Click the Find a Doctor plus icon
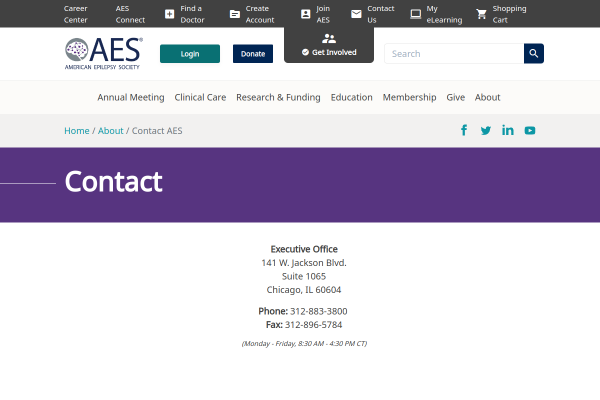The height and width of the screenshot is (400, 600). pyautogui.click(x=170, y=14)
